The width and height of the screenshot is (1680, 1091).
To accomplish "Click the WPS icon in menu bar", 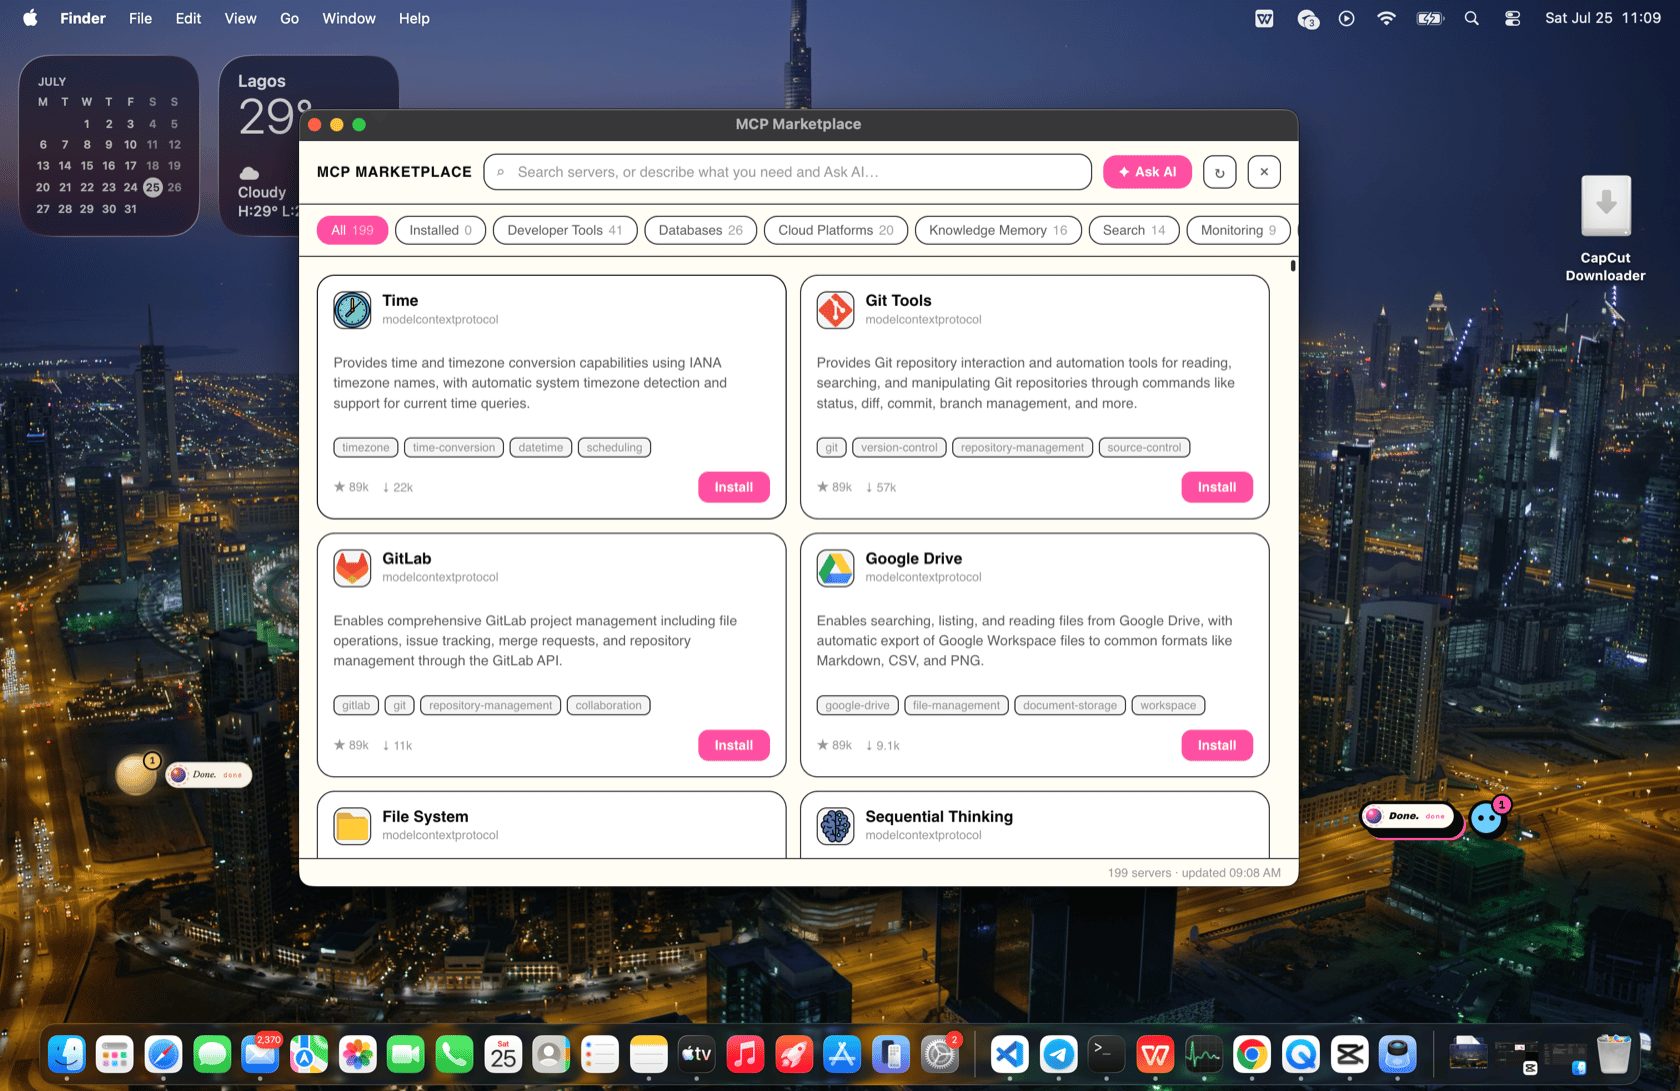I will click(x=1264, y=18).
